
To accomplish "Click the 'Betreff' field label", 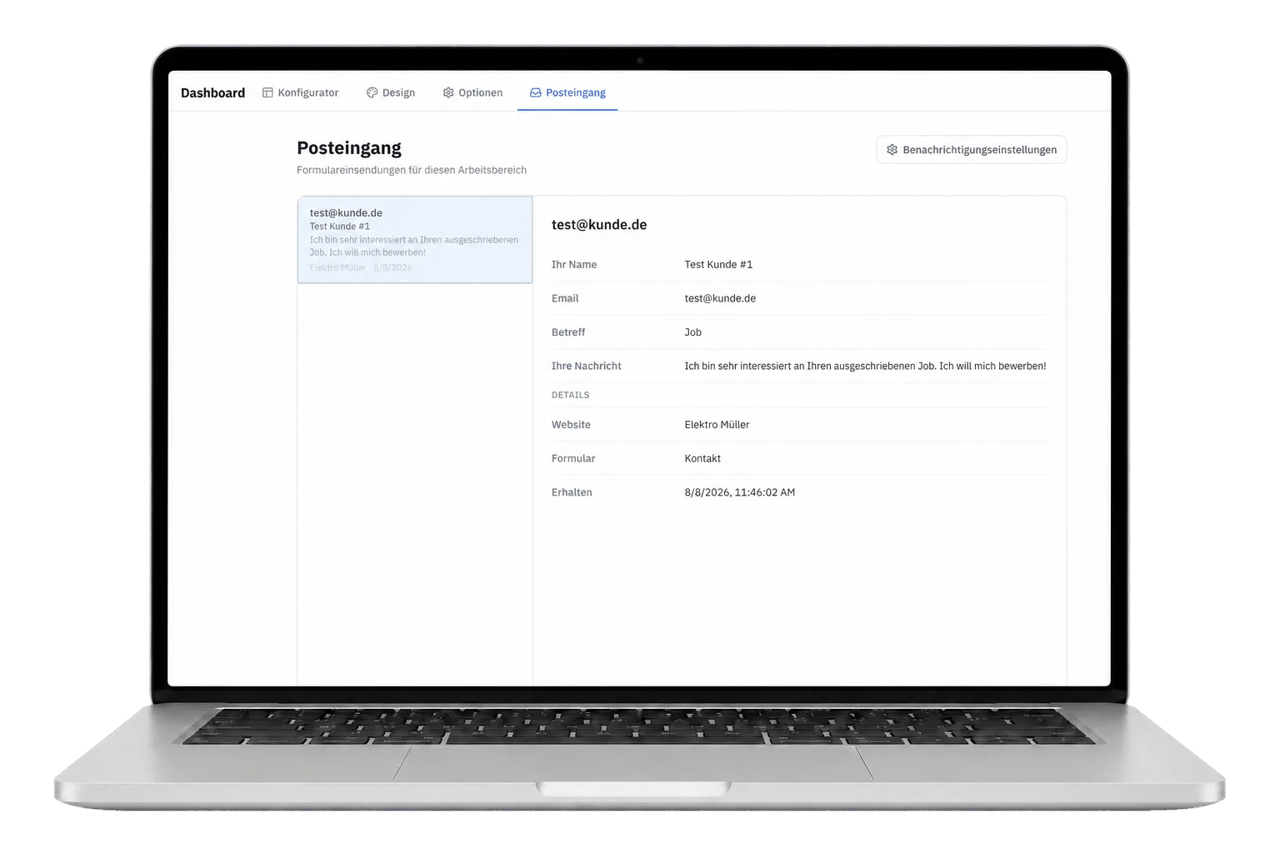I will 569,332.
